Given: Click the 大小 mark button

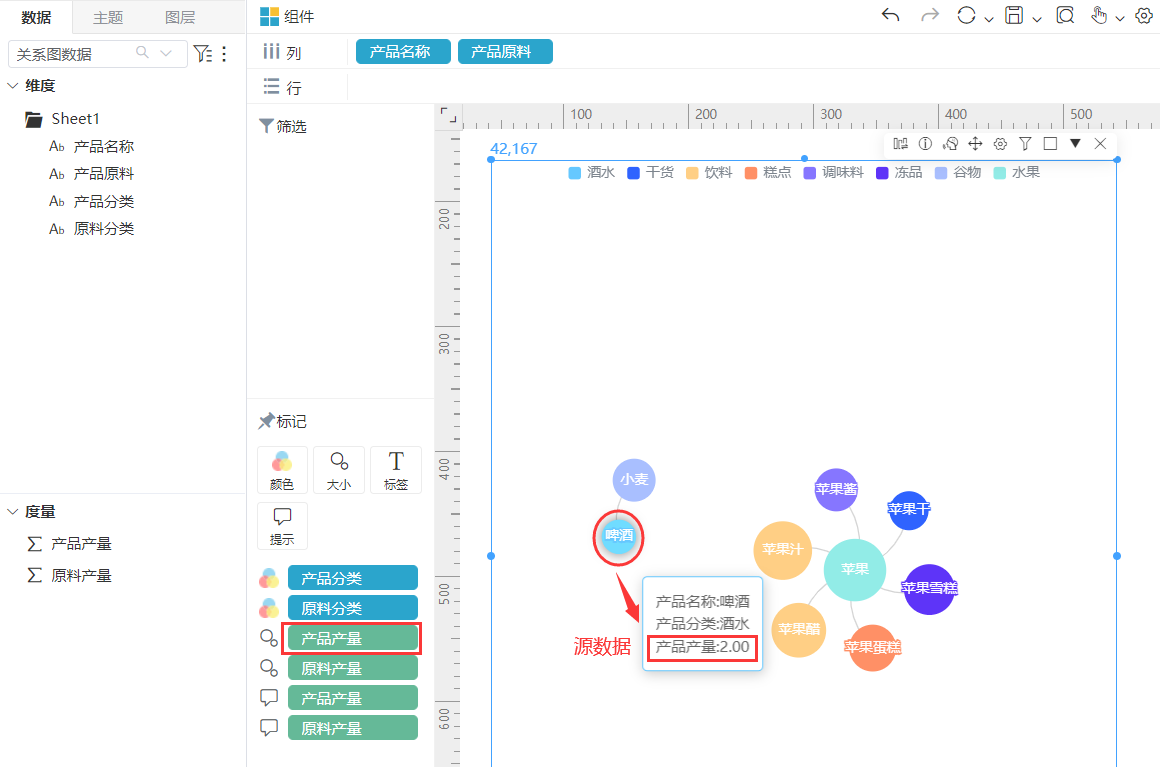Looking at the screenshot, I should click(x=339, y=470).
